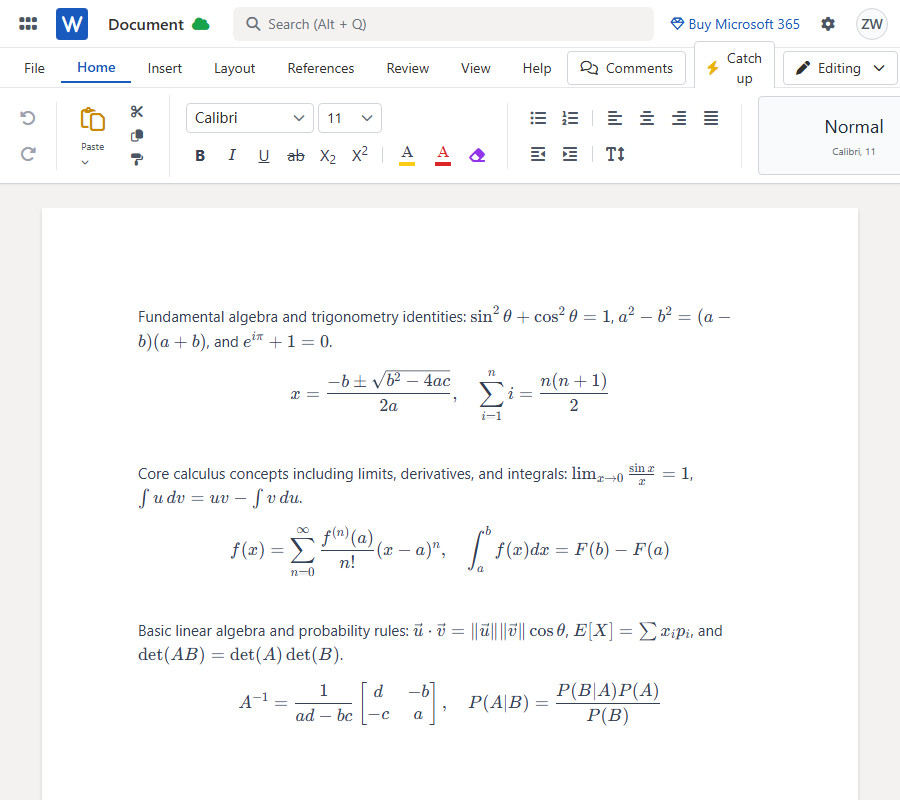
Task: Open the File menu
Action: click(34, 68)
